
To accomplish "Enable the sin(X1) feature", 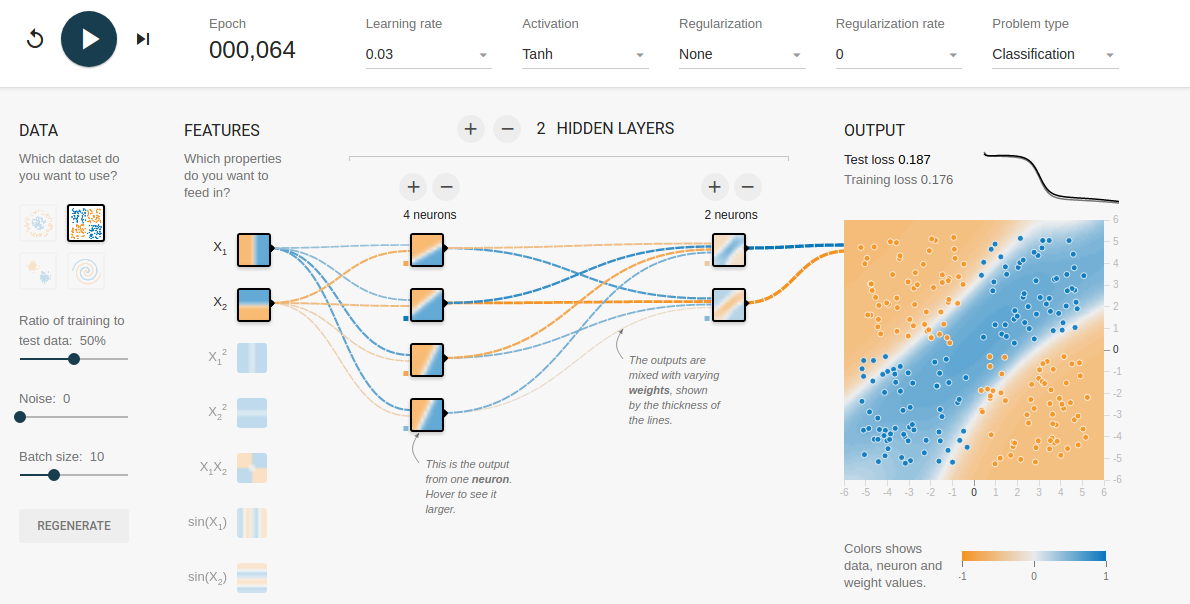I will coord(252,522).
